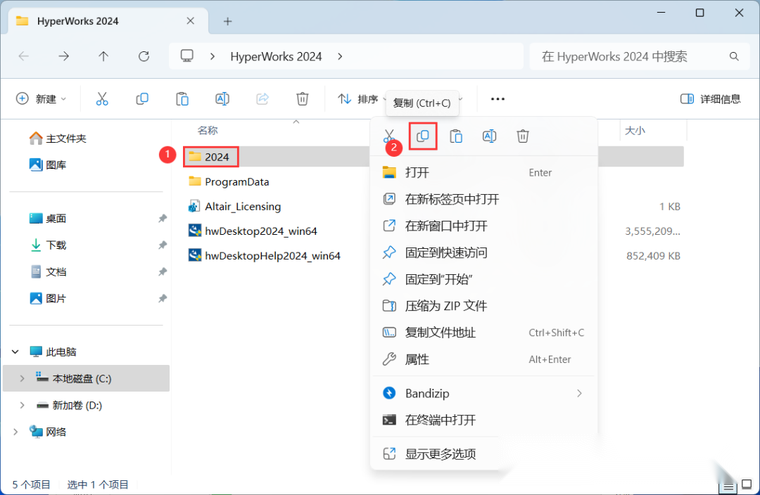The width and height of the screenshot is (760, 495).
Task: Toggle the 详细信息 details pane
Action: click(711, 99)
